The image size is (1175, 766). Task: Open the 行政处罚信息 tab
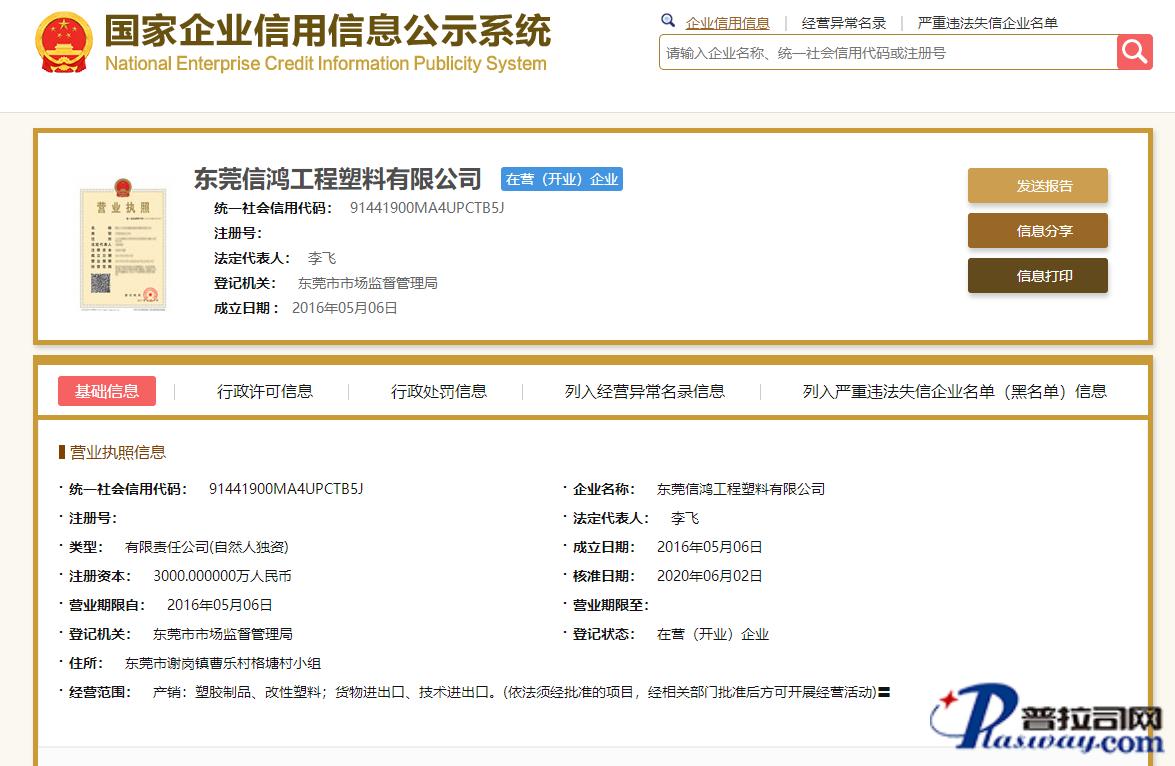coord(439,392)
